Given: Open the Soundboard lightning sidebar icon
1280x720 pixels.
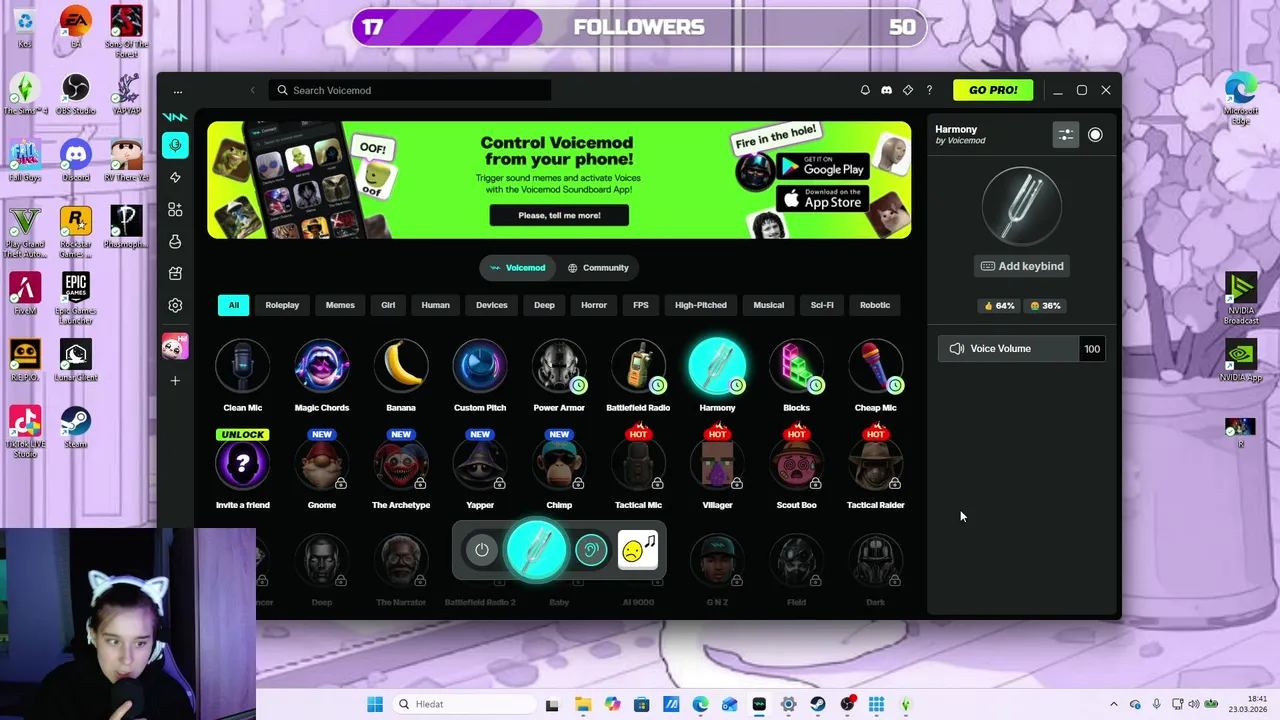Looking at the screenshot, I should tap(175, 177).
